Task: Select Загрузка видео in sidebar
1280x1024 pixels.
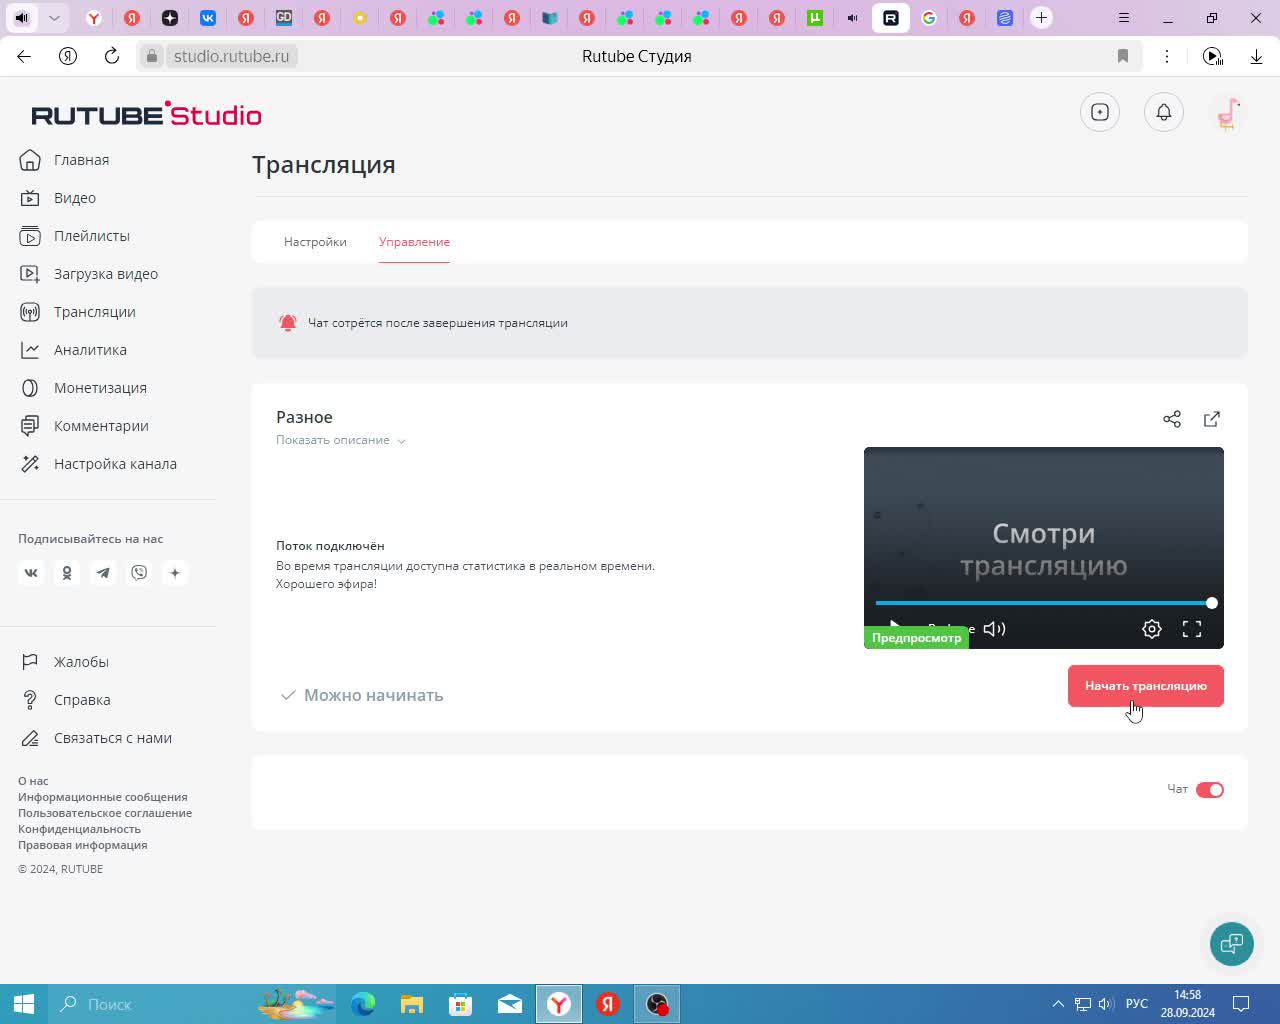Action: [89, 274]
